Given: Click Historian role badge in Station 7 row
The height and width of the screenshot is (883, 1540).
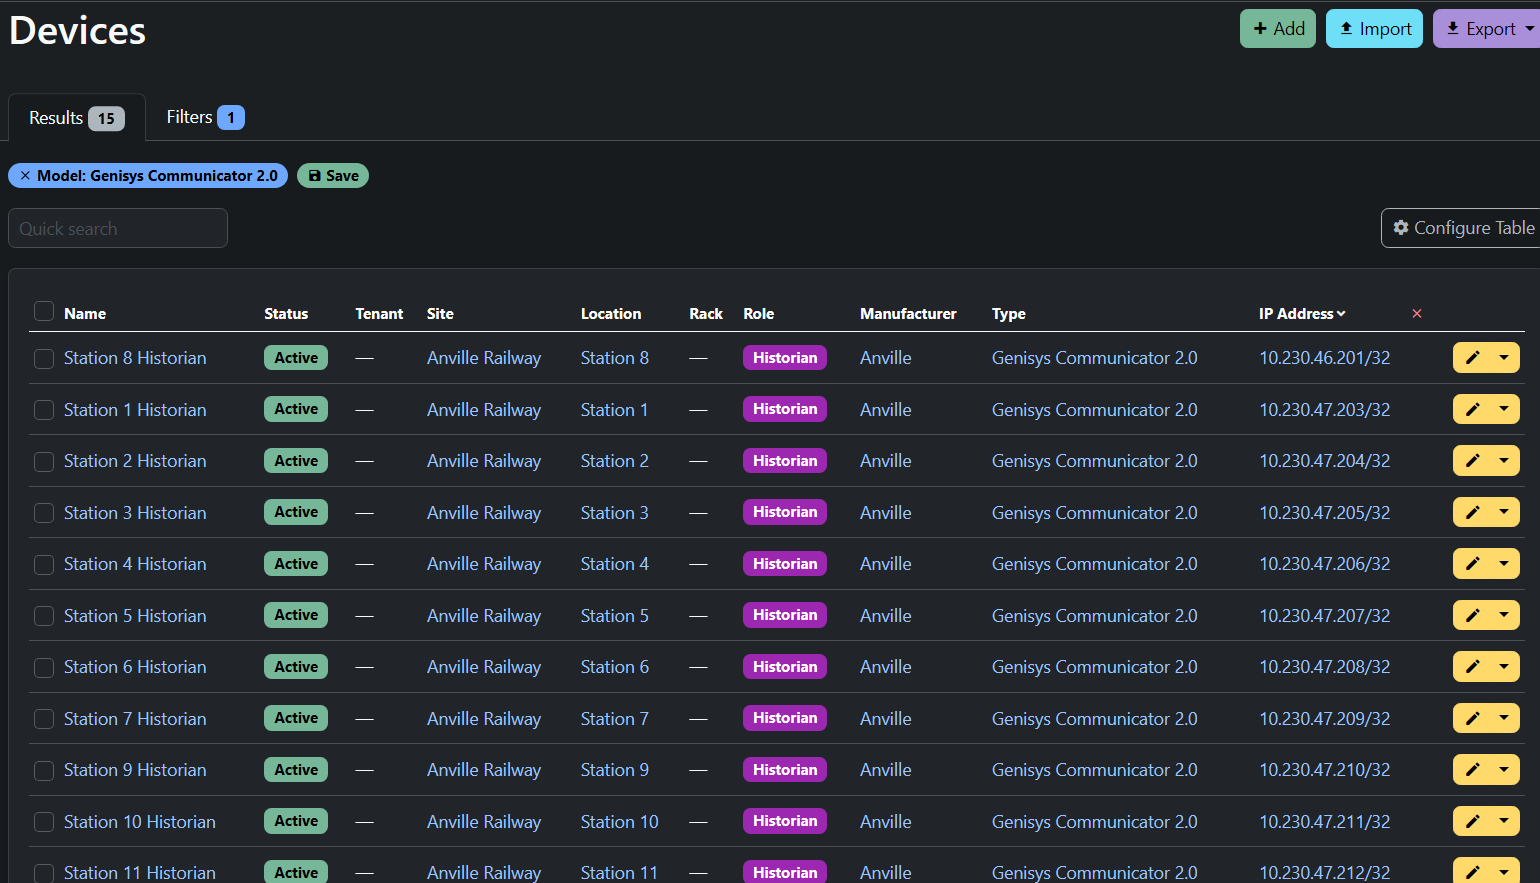Looking at the screenshot, I should point(785,718).
